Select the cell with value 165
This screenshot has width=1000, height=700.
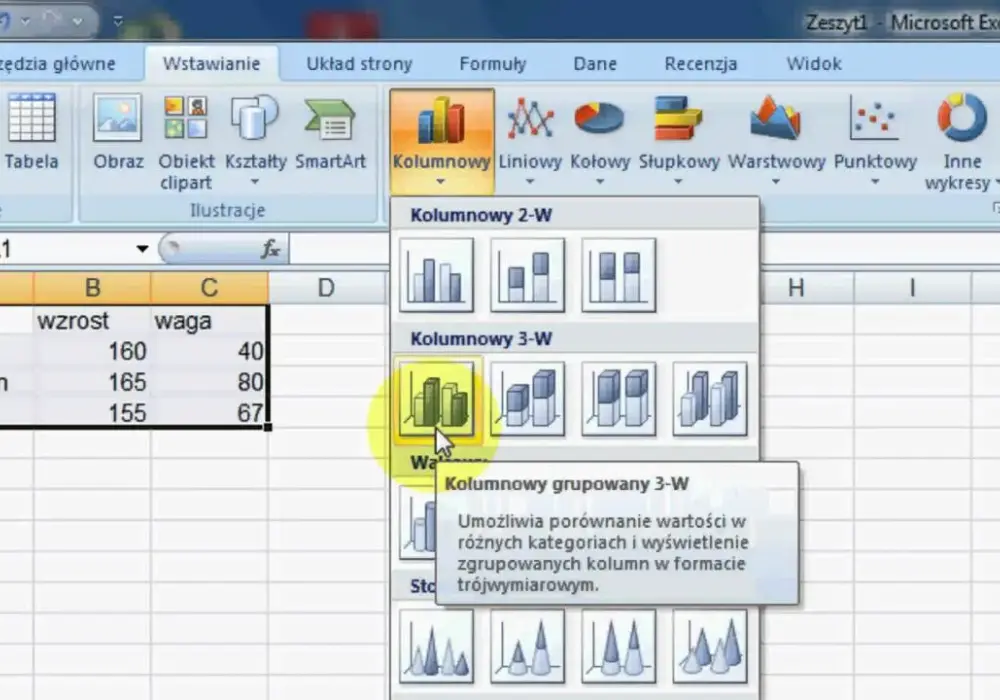click(x=92, y=381)
